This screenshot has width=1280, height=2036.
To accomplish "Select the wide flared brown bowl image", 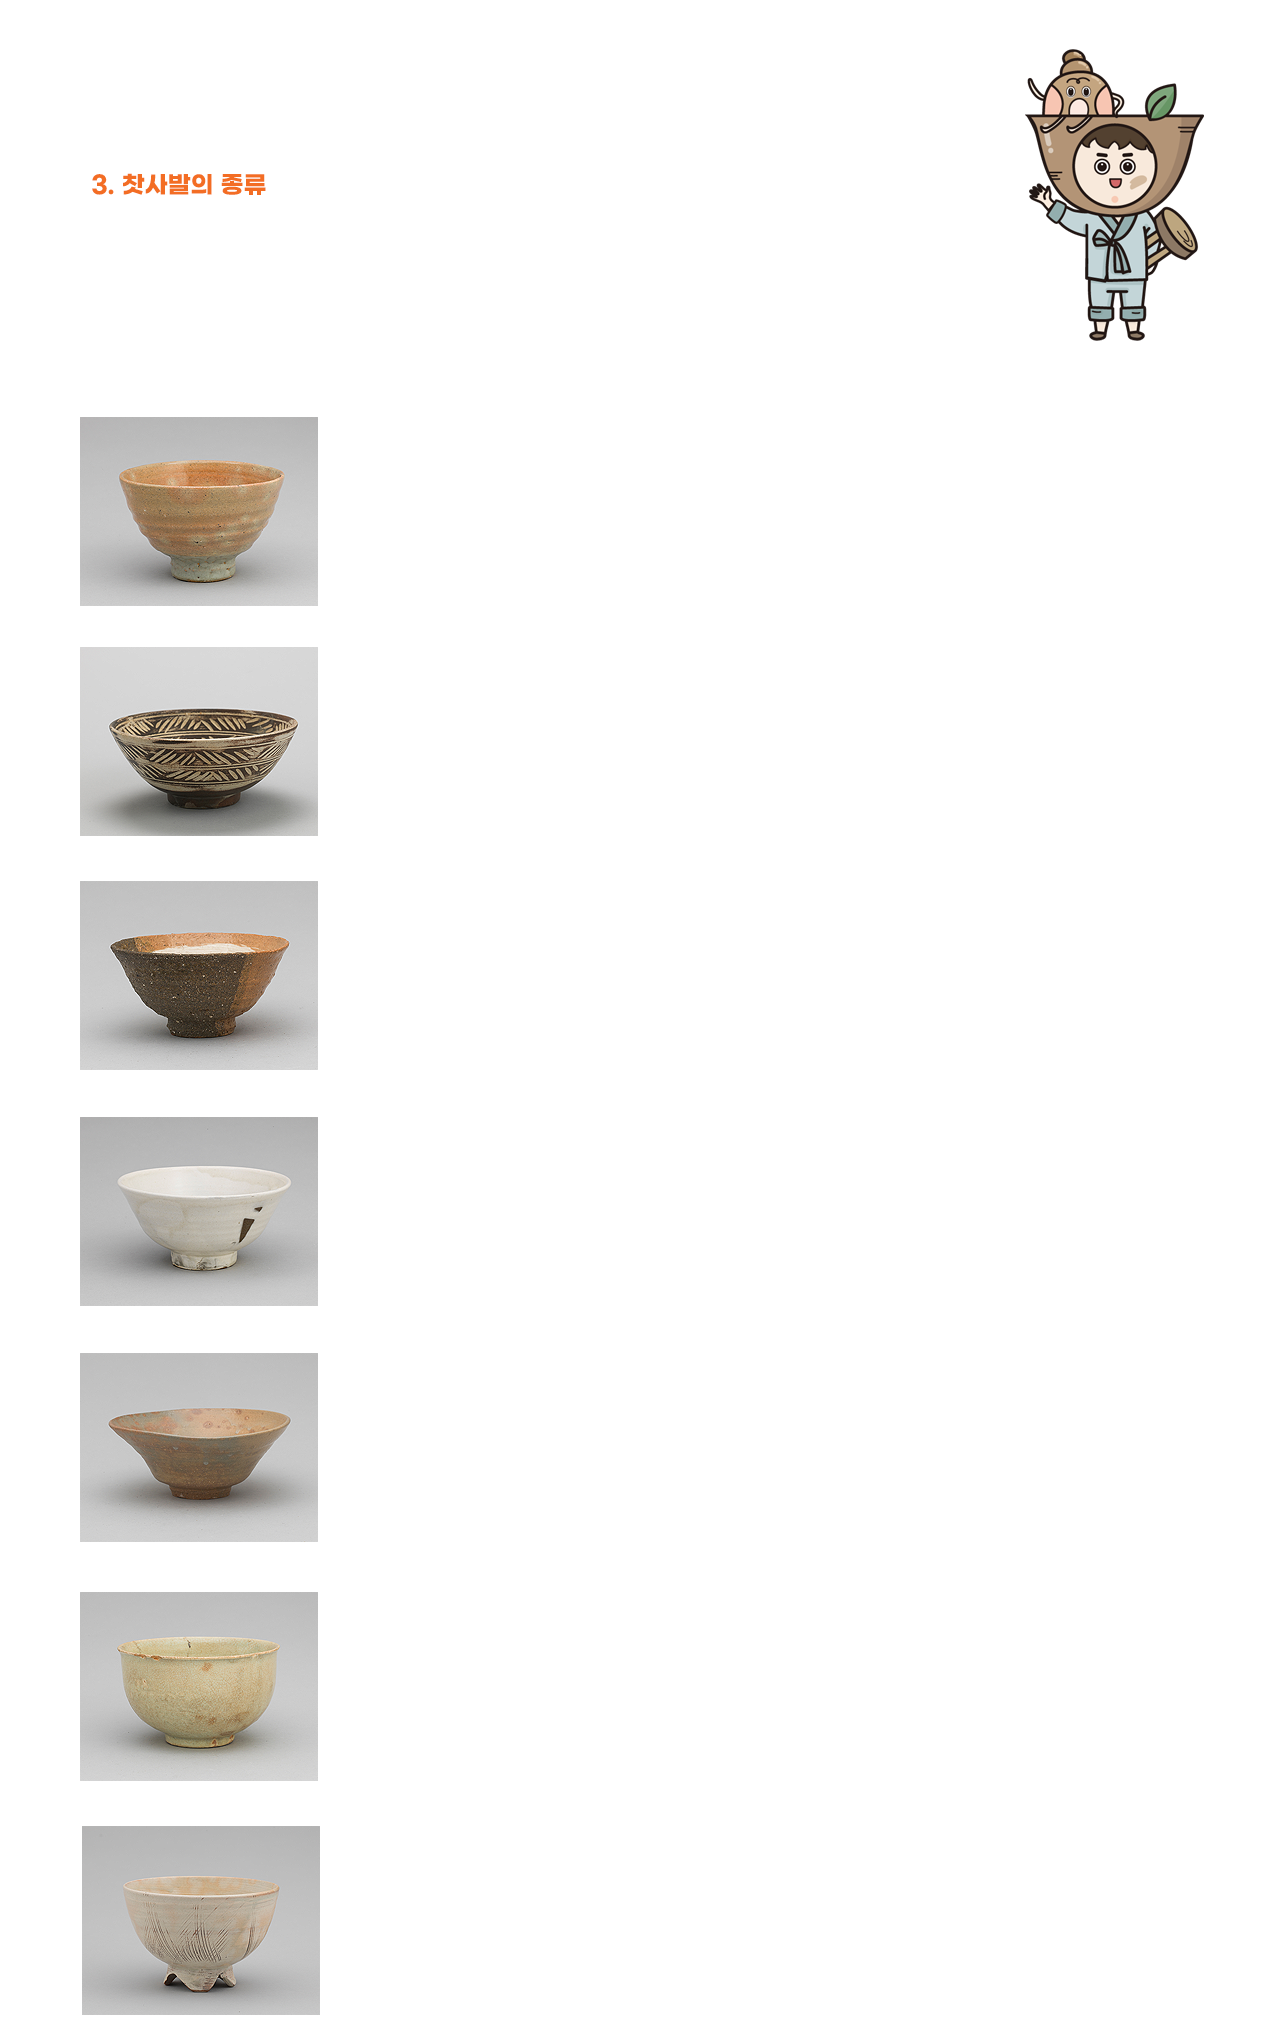I will tap(199, 1447).
